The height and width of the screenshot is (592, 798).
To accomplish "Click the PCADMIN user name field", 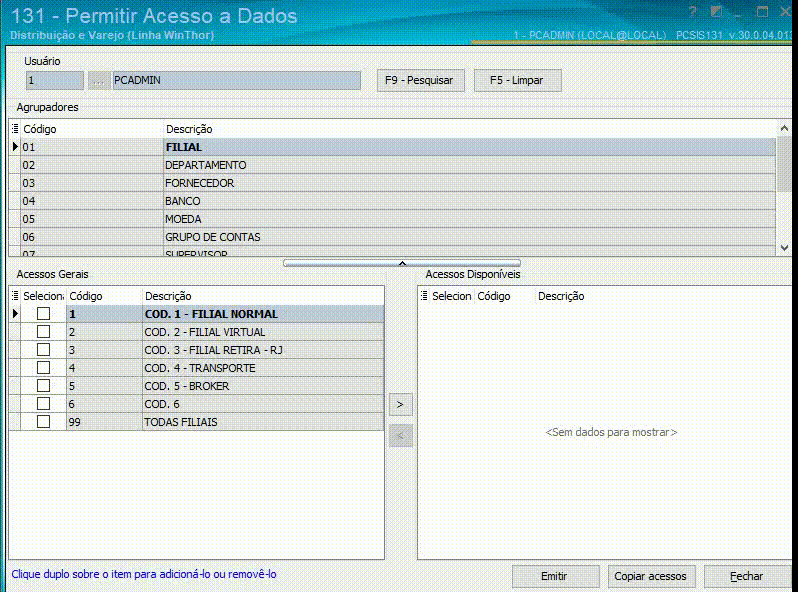I will coord(237,80).
